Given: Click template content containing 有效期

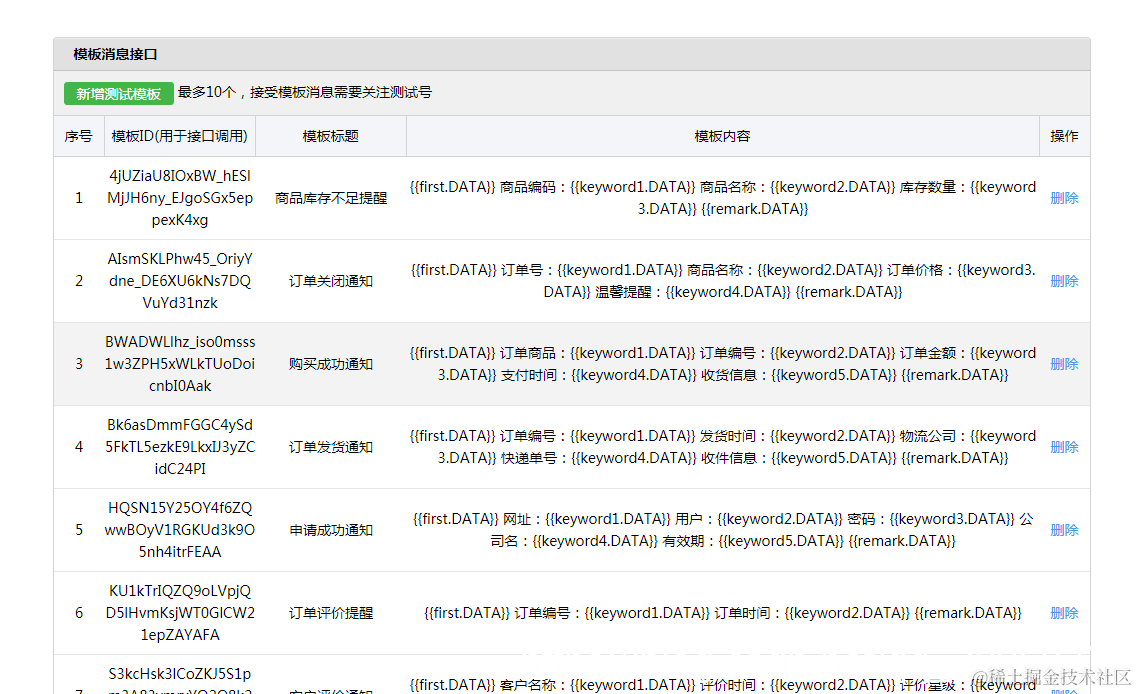Looking at the screenshot, I should coord(723,530).
